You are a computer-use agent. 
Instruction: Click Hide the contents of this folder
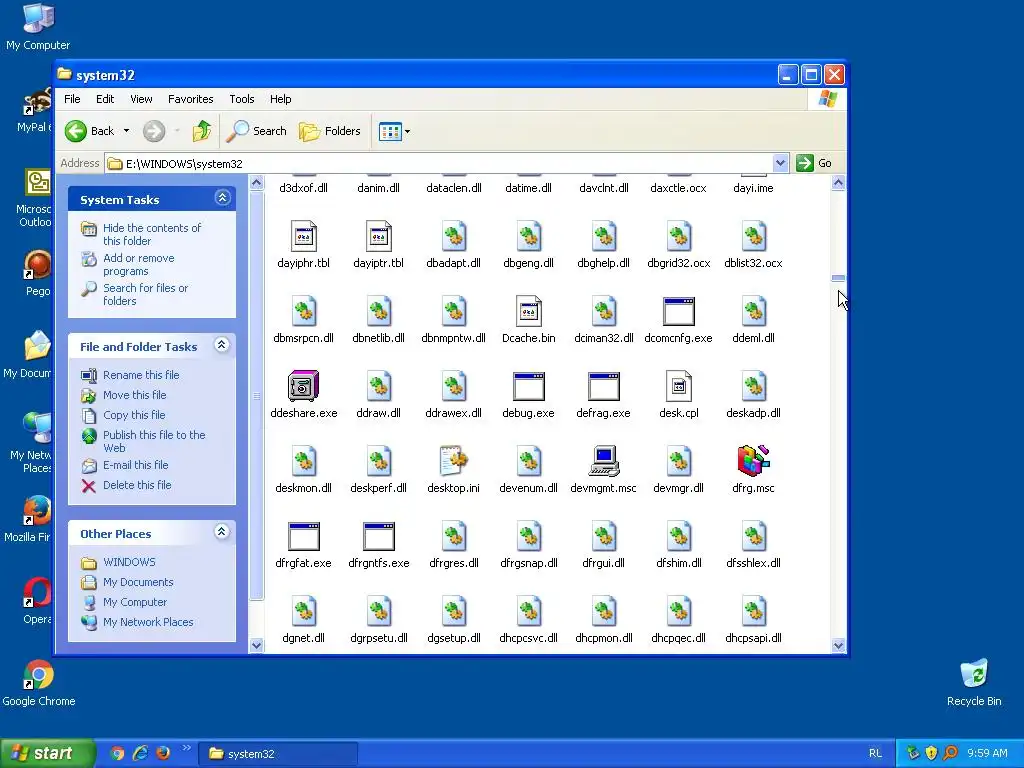coord(152,234)
